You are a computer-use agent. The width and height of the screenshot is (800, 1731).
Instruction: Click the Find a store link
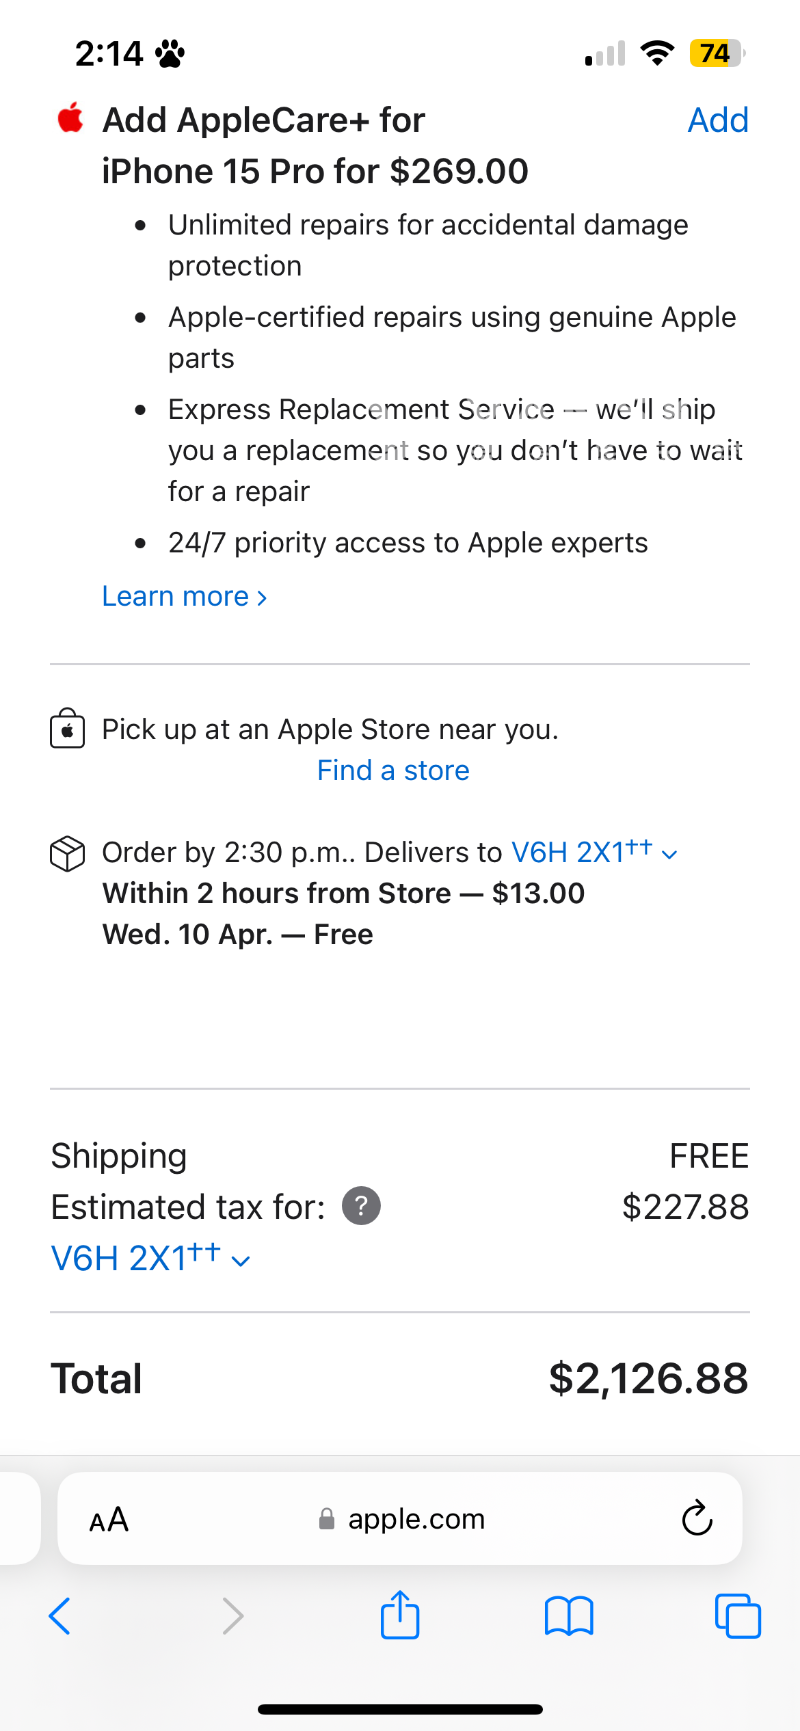pos(393,770)
